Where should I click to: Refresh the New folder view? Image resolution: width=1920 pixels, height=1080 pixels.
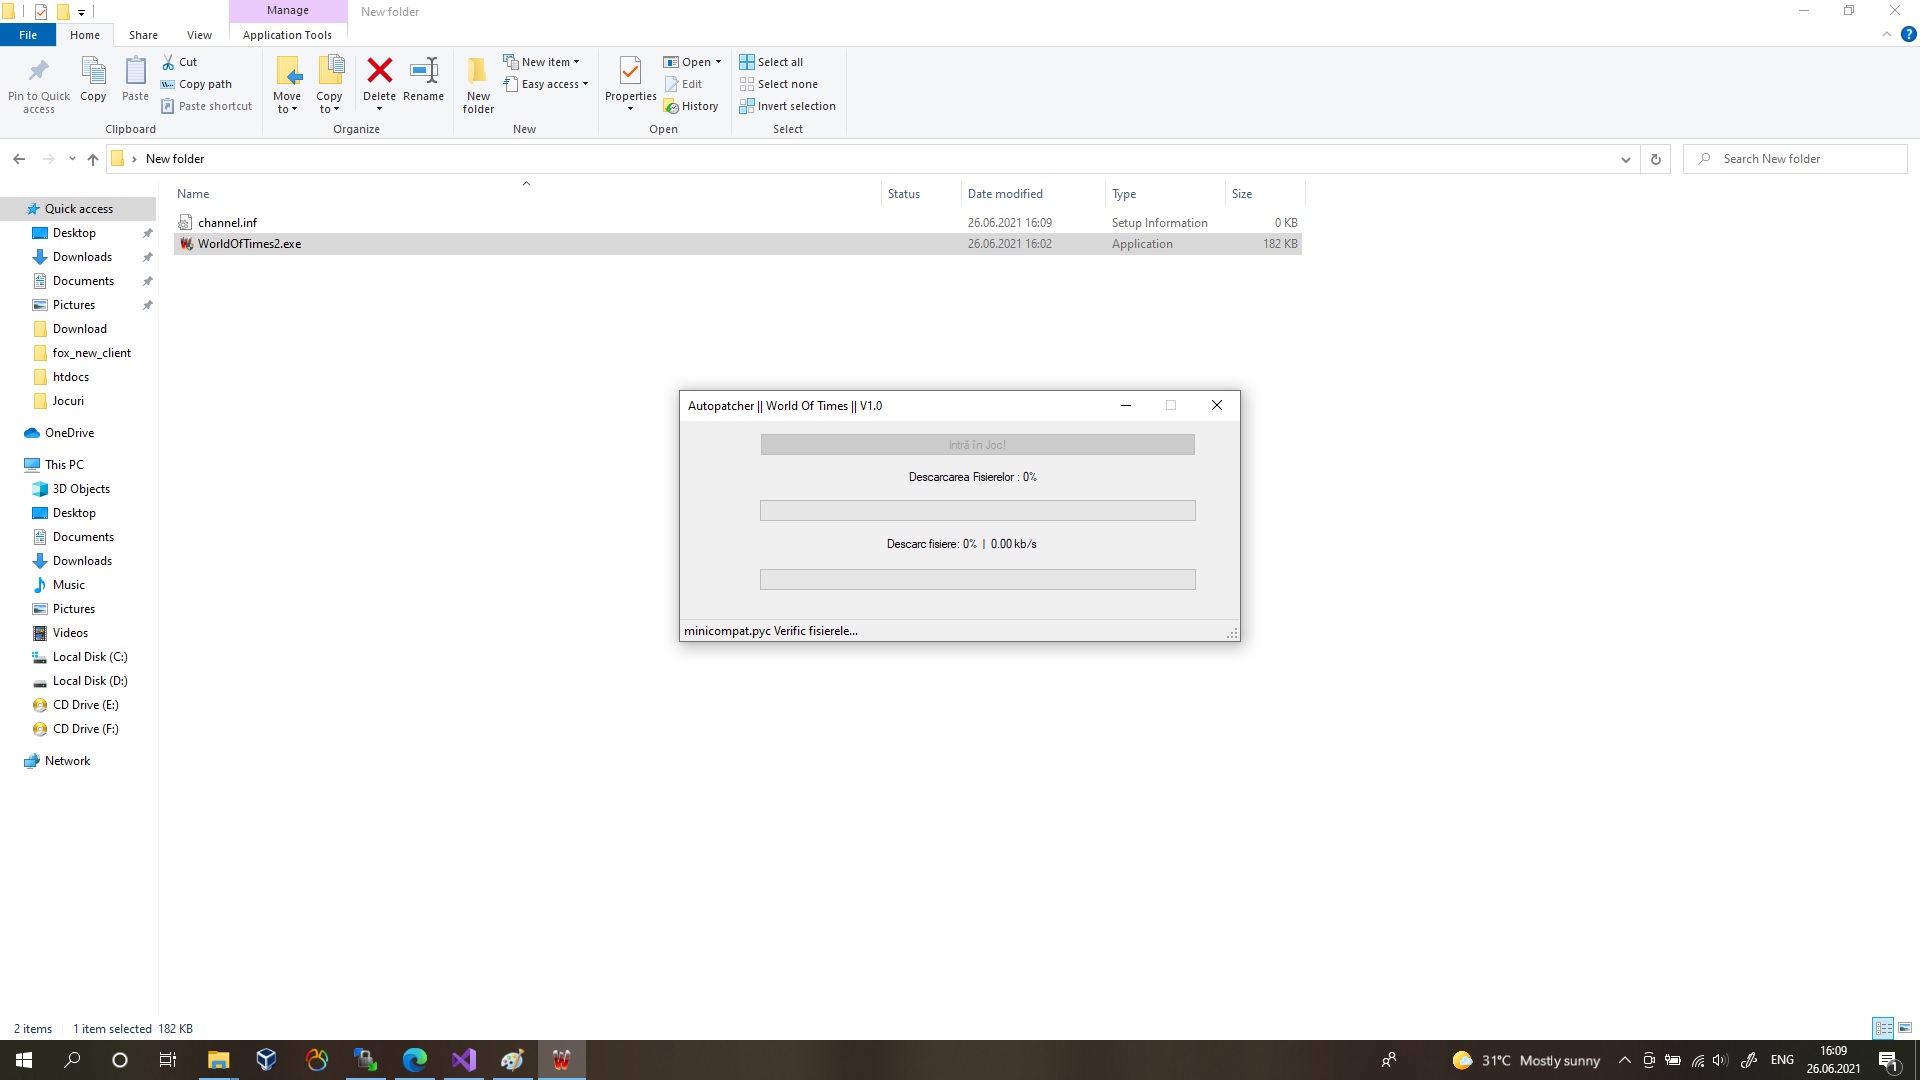(1655, 159)
